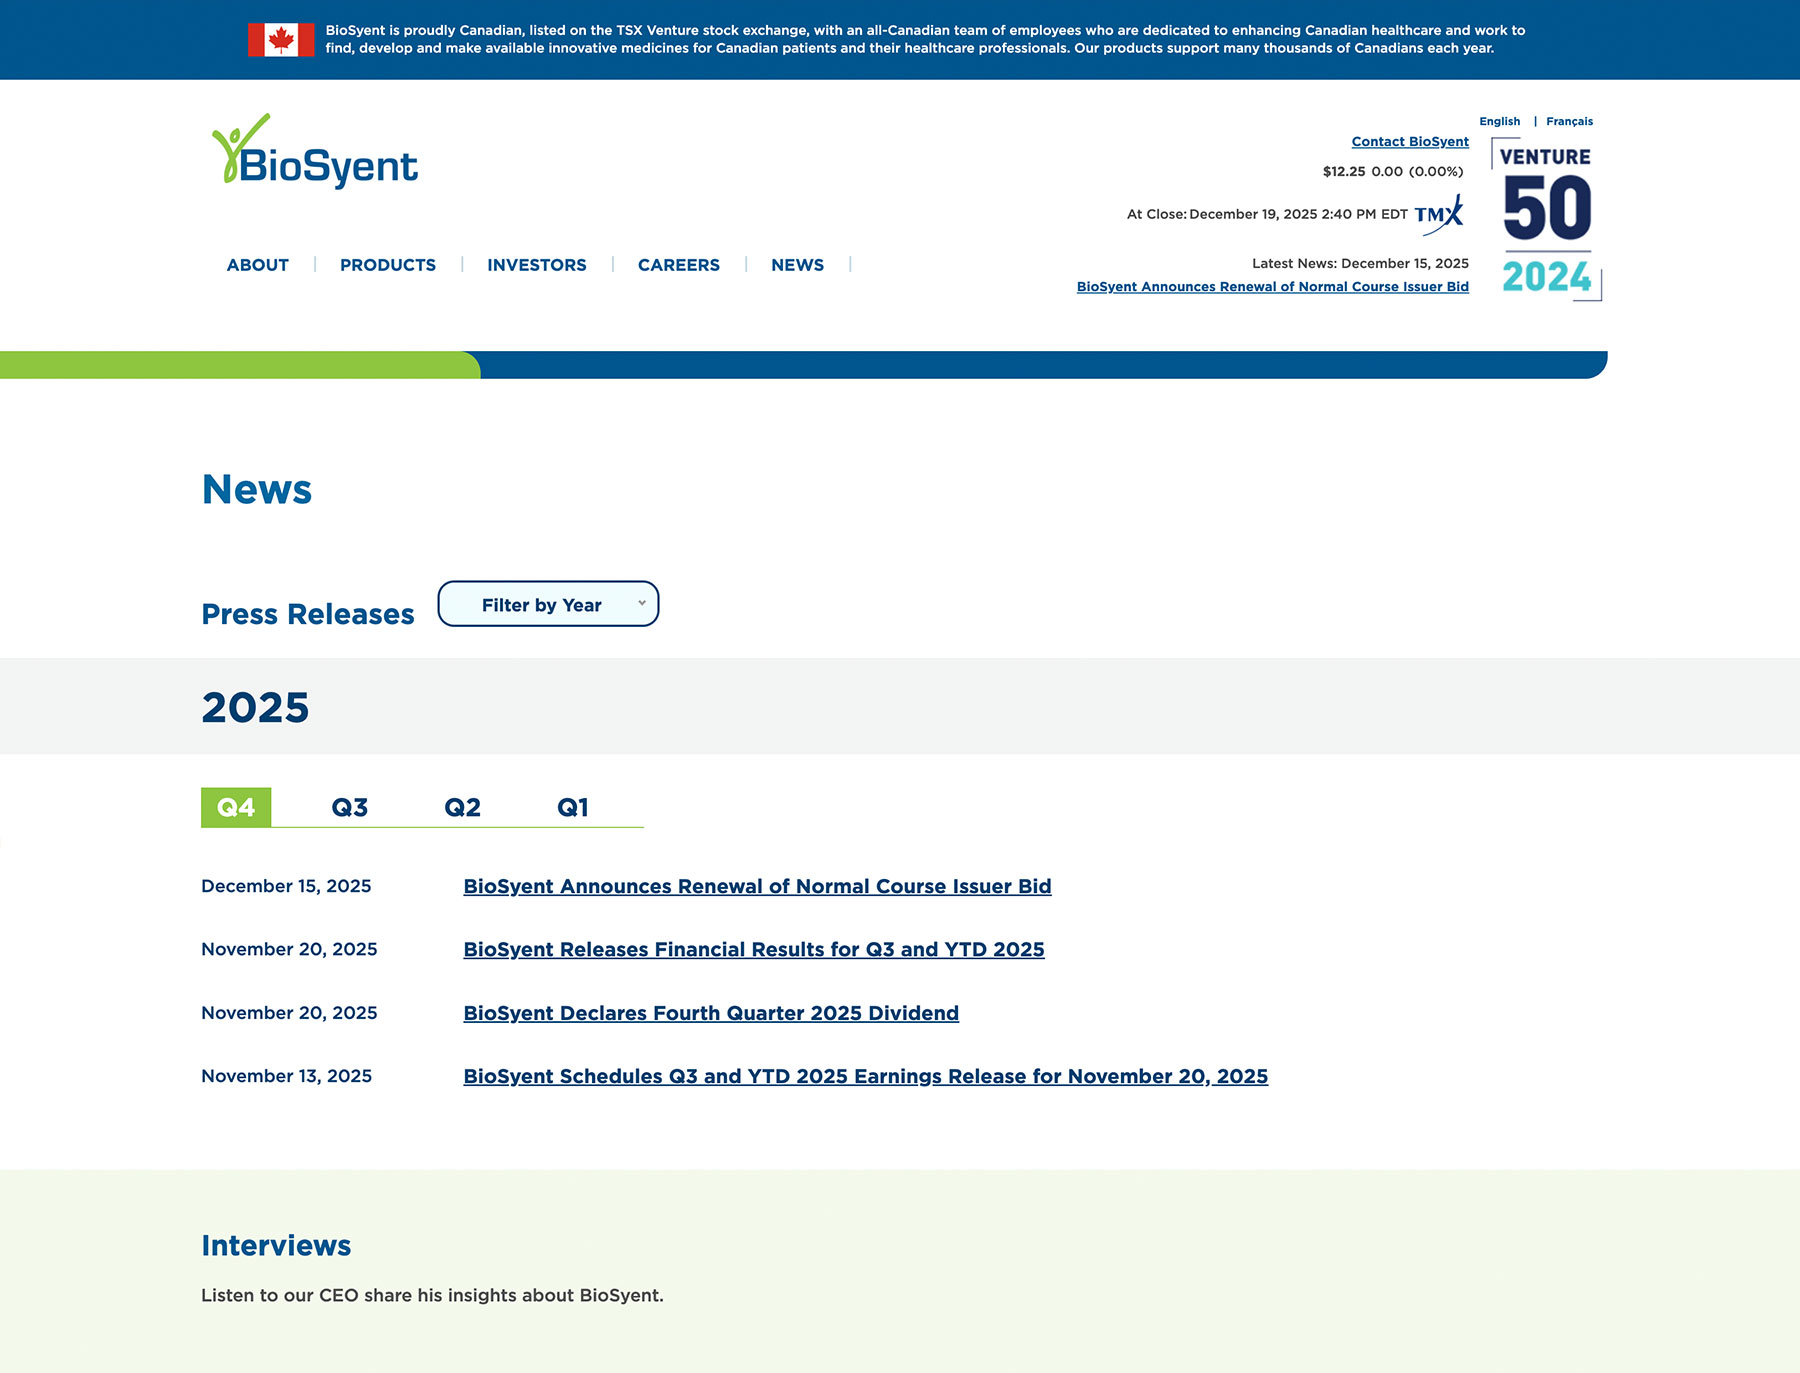Click the BioSyent logo
The height and width of the screenshot is (1373, 1800).
[x=314, y=152]
